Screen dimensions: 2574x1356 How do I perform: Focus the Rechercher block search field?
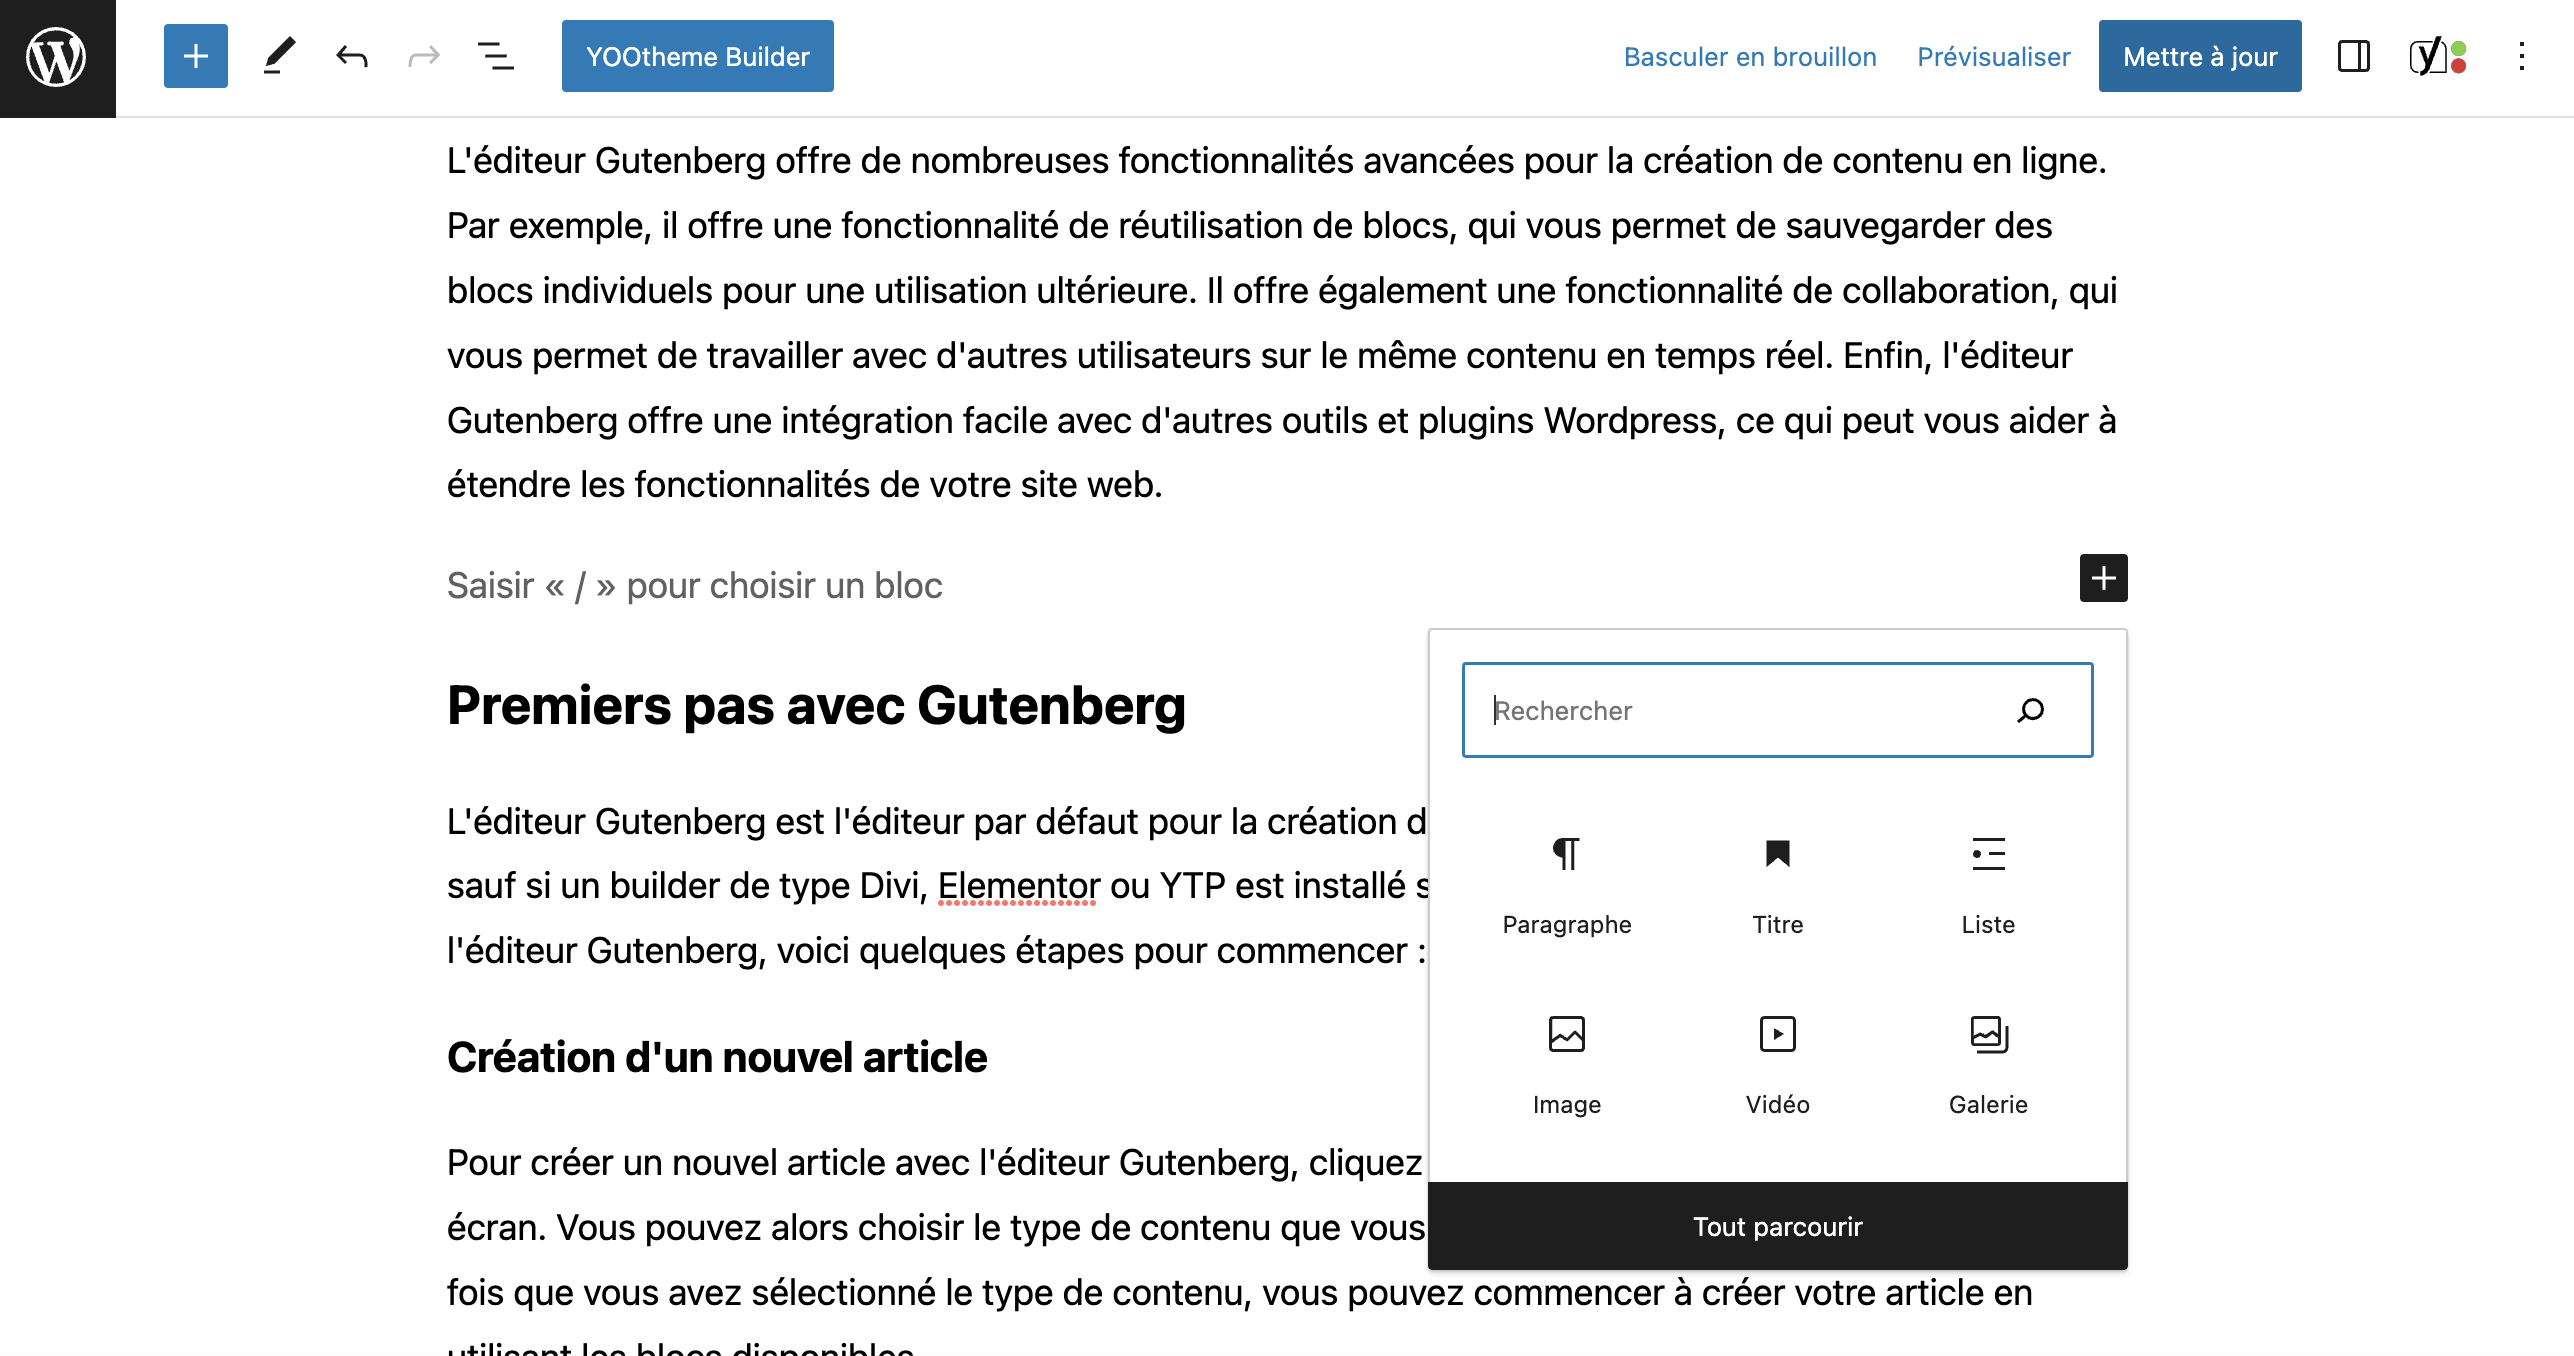[1777, 710]
